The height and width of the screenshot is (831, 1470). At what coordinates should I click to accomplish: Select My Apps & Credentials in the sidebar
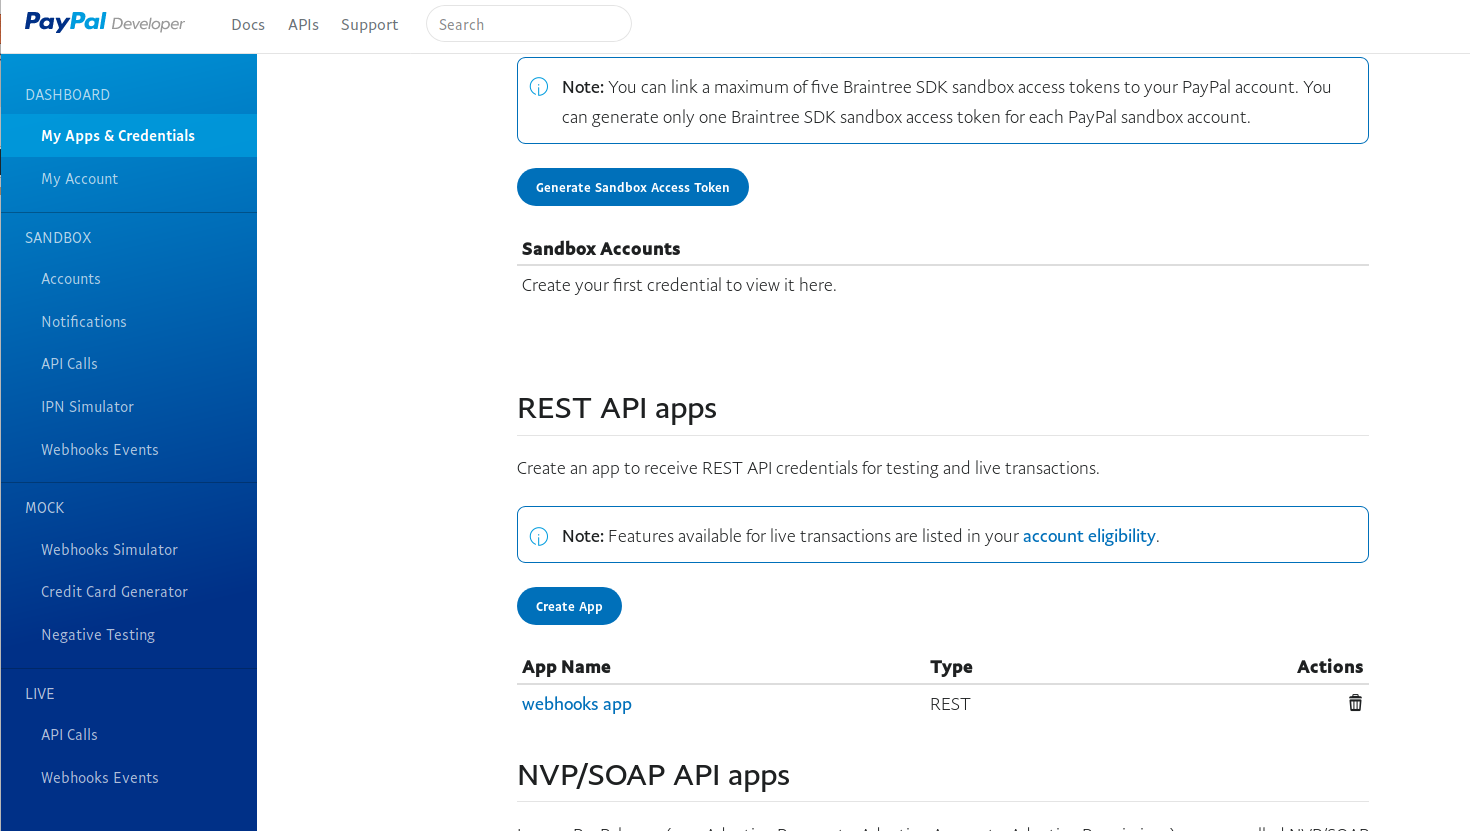(x=117, y=135)
